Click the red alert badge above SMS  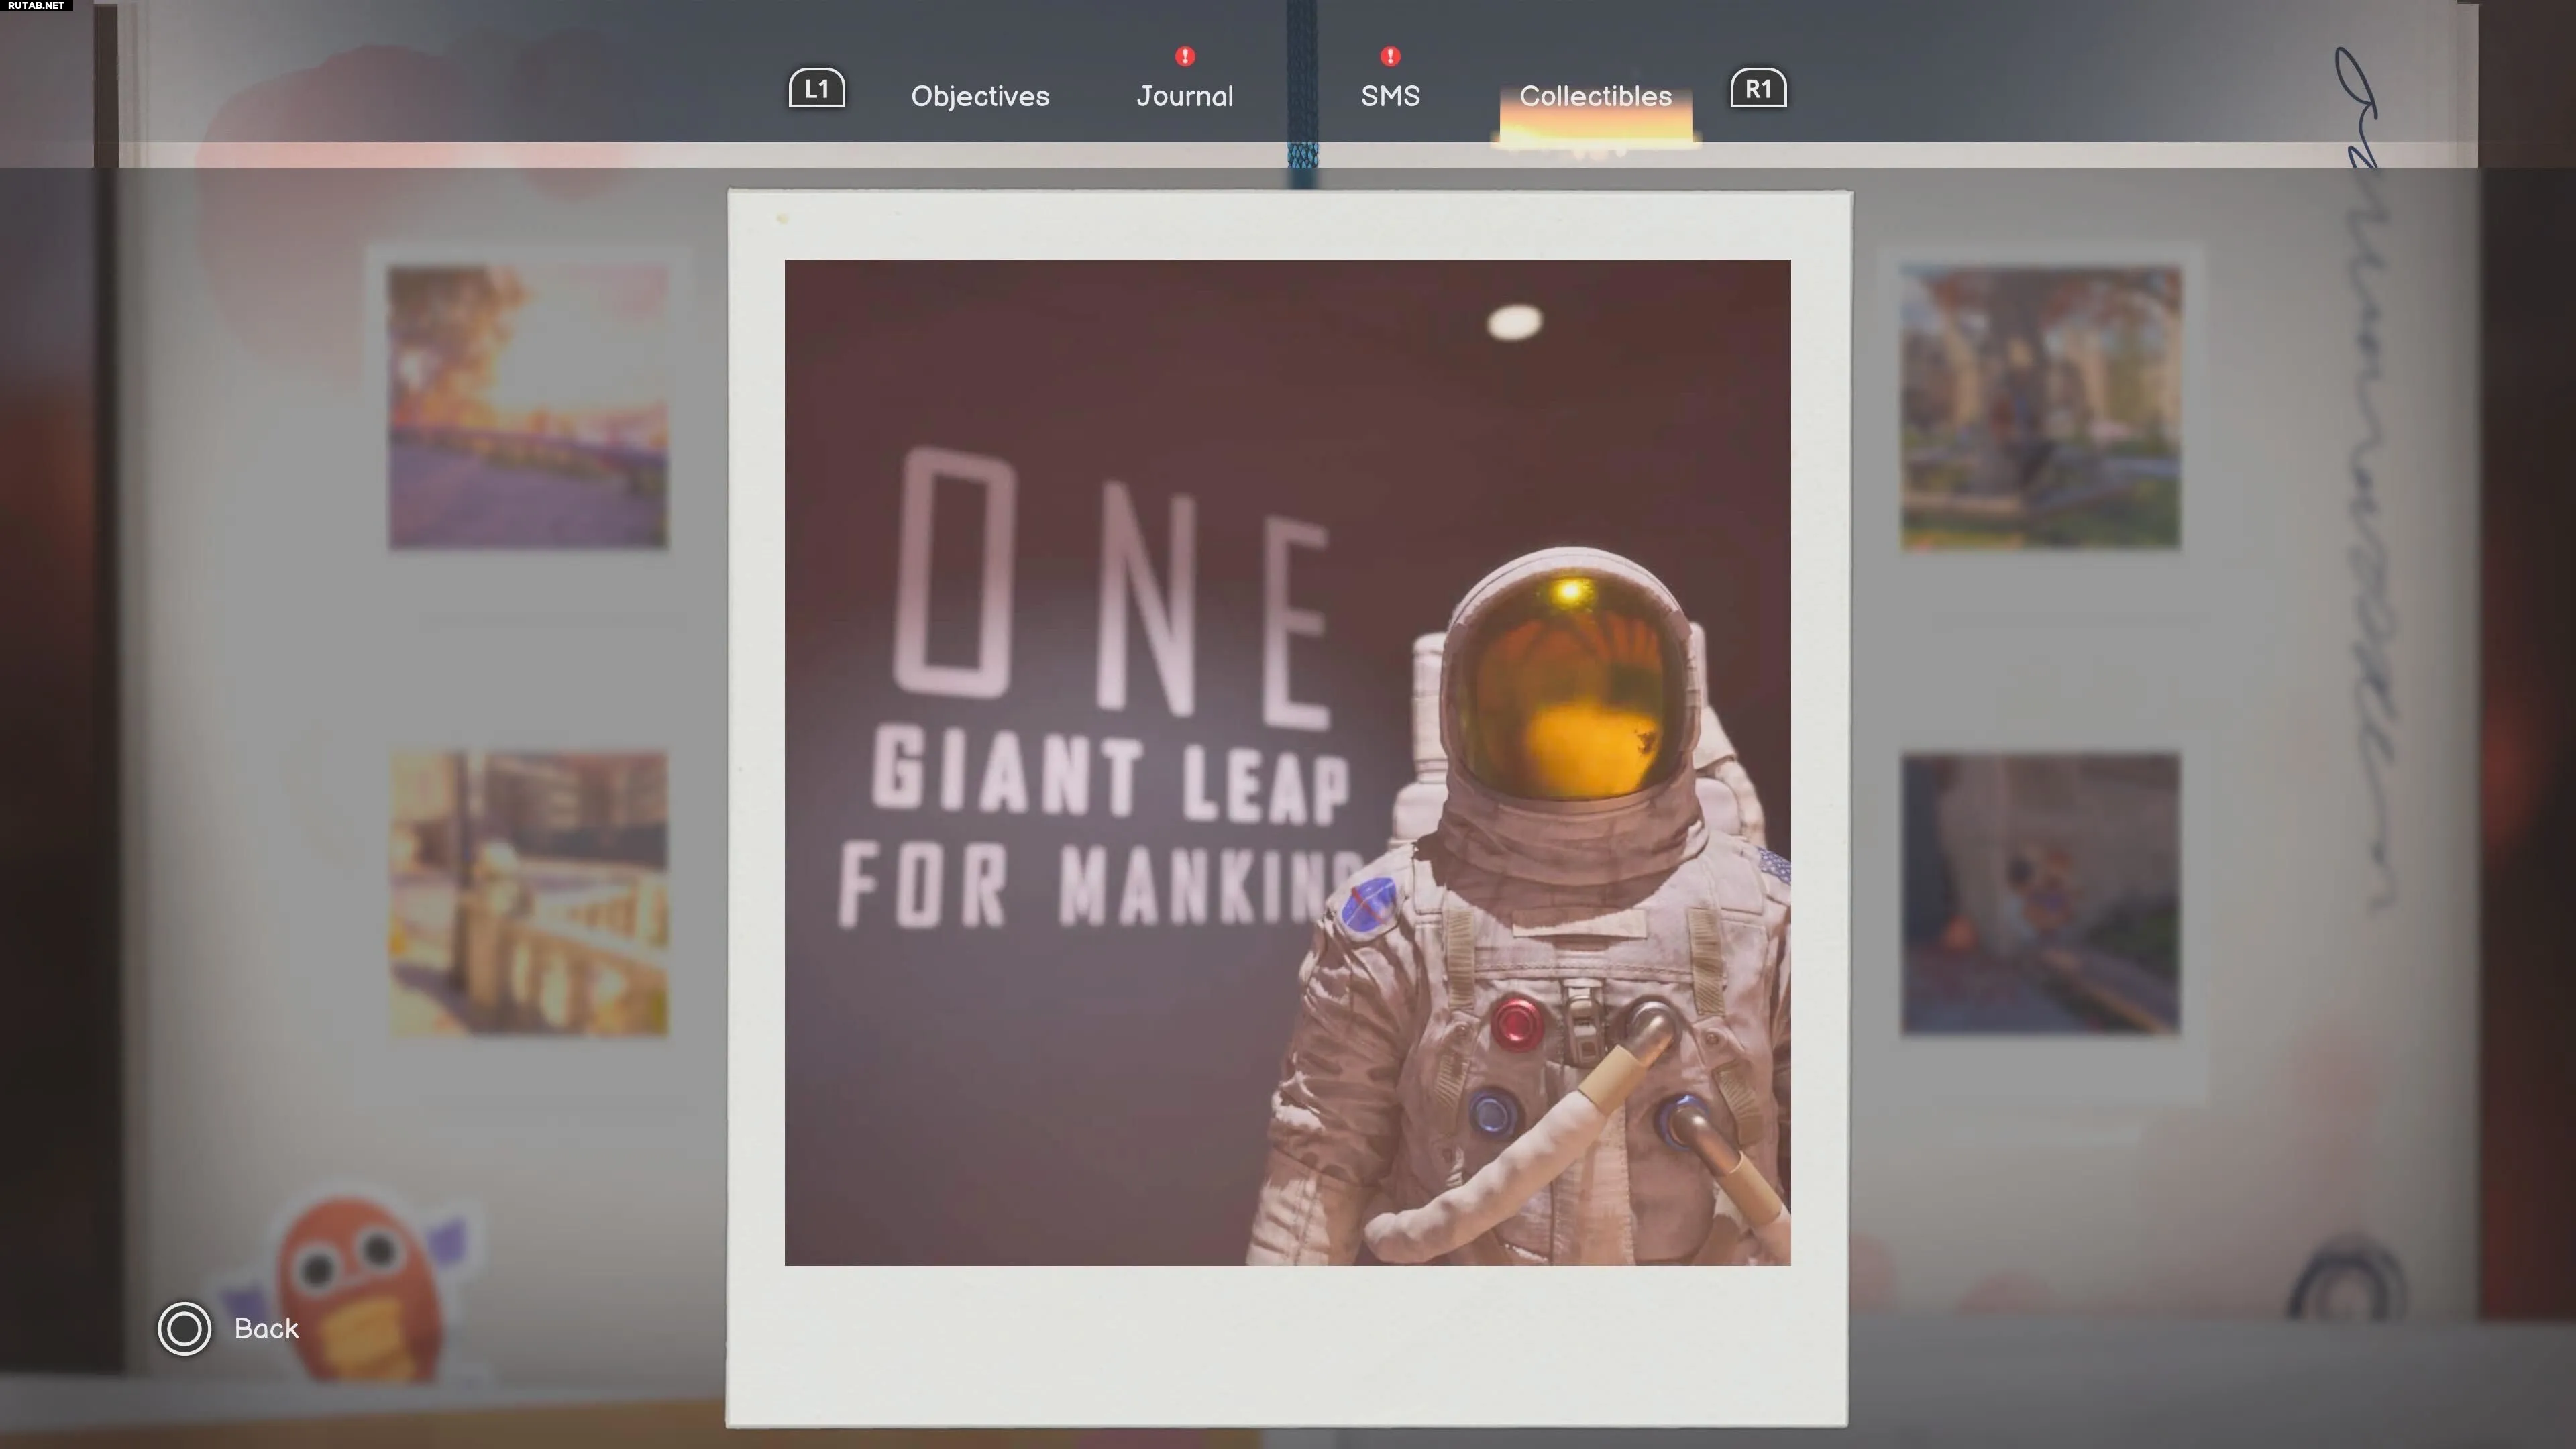click(x=1390, y=56)
